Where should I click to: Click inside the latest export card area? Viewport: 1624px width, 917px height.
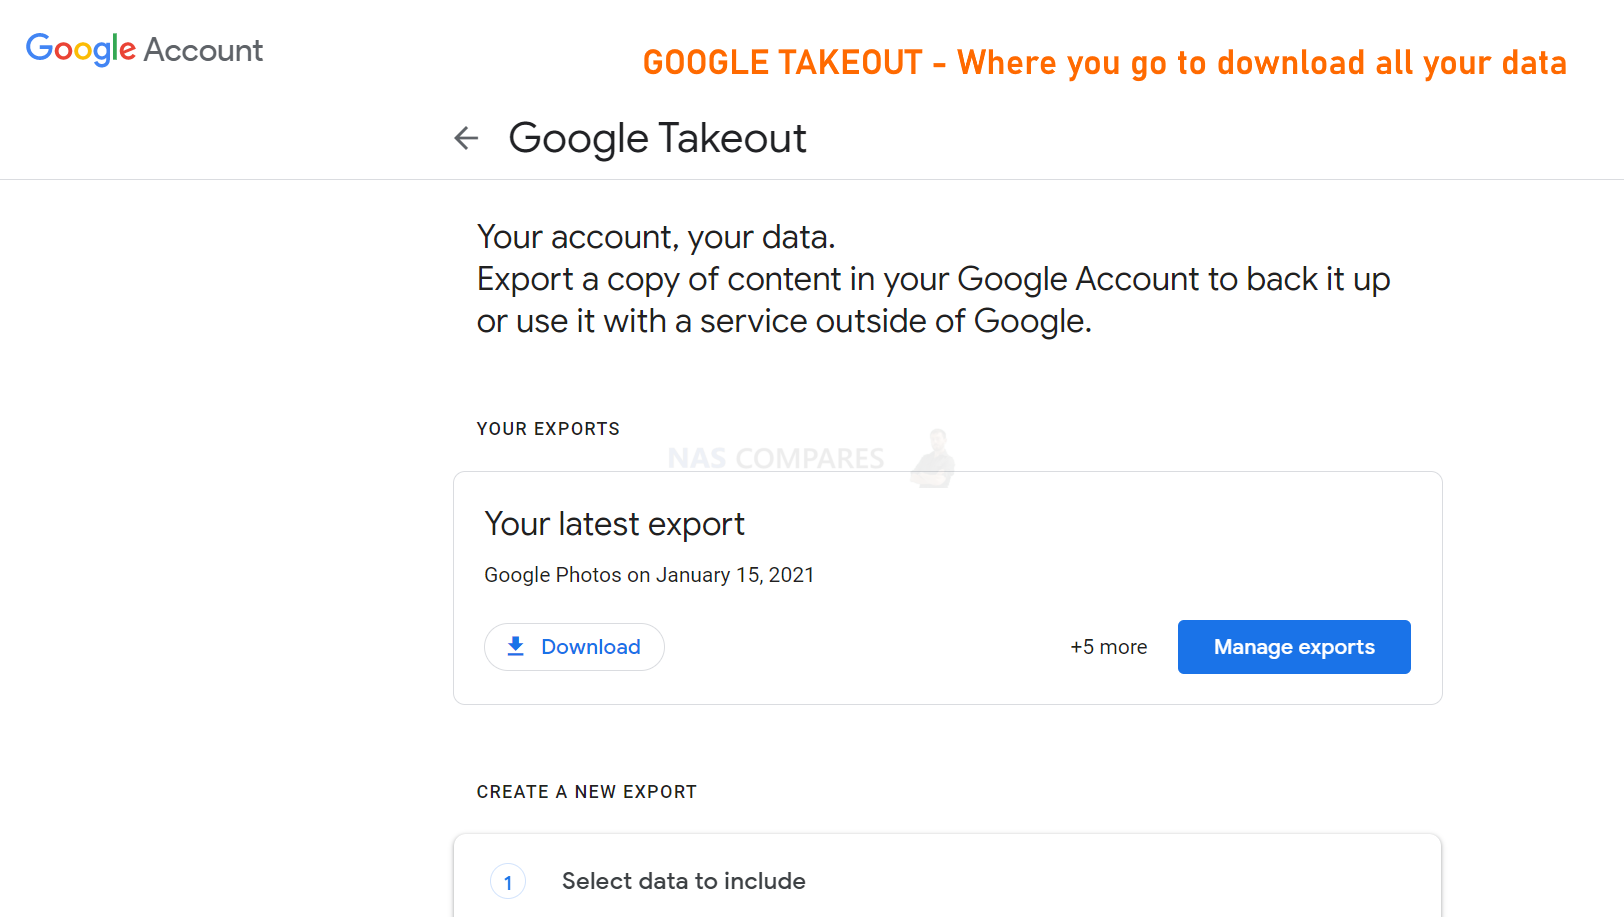tap(948, 588)
